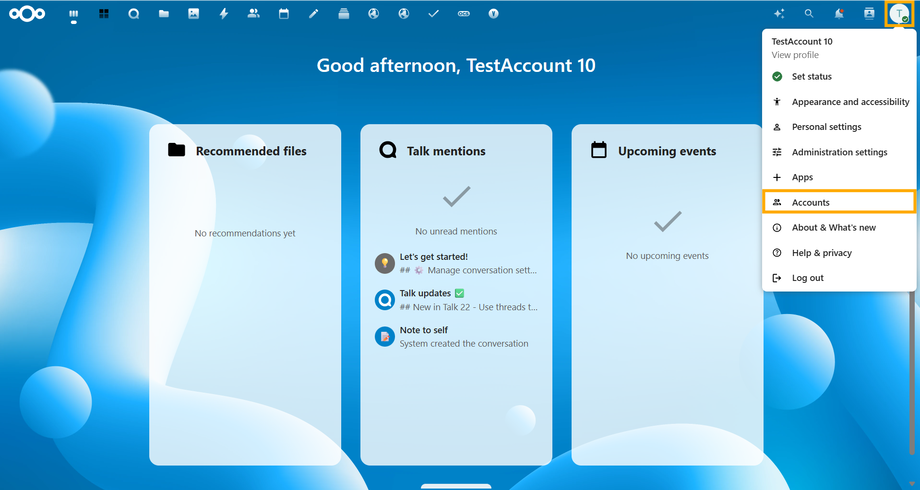Open the Assistant sparkles icon

pyautogui.click(x=779, y=13)
